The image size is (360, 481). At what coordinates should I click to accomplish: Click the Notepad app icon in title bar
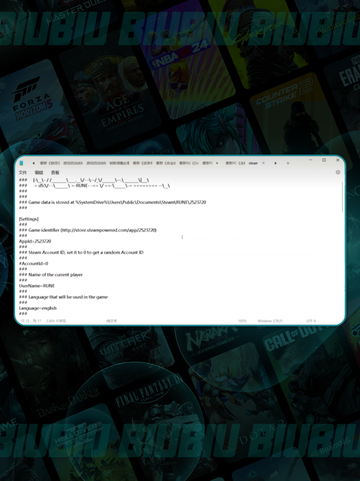[21, 163]
